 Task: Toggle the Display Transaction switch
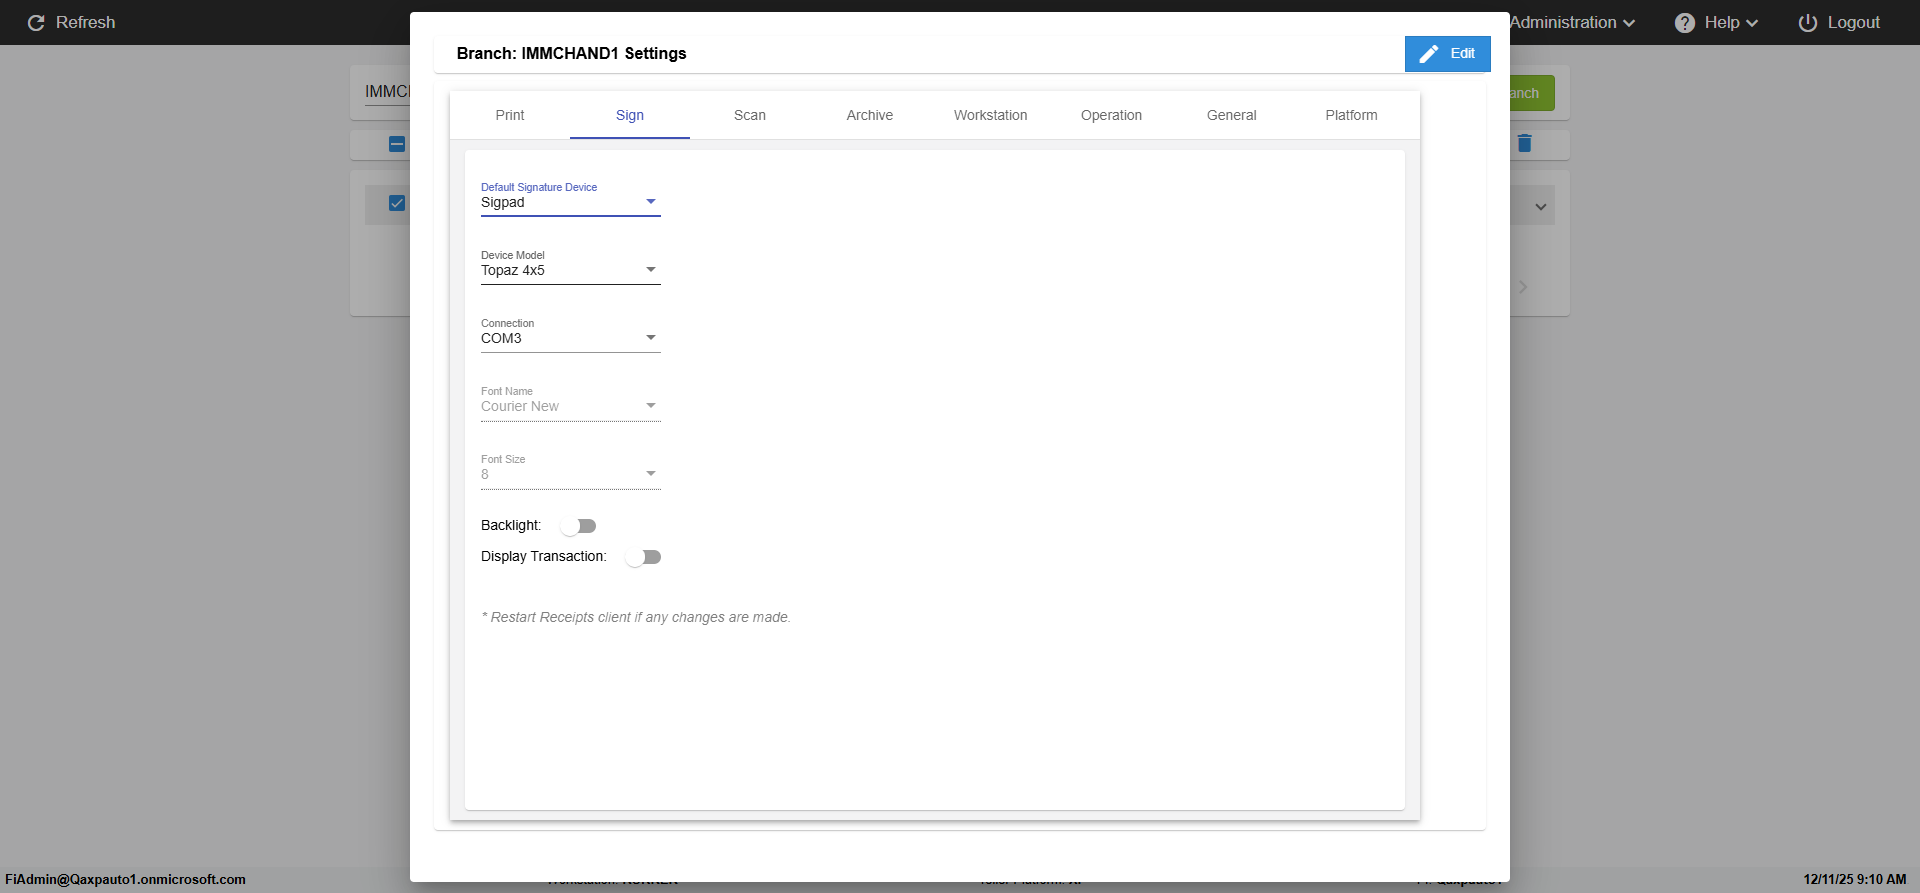point(643,557)
